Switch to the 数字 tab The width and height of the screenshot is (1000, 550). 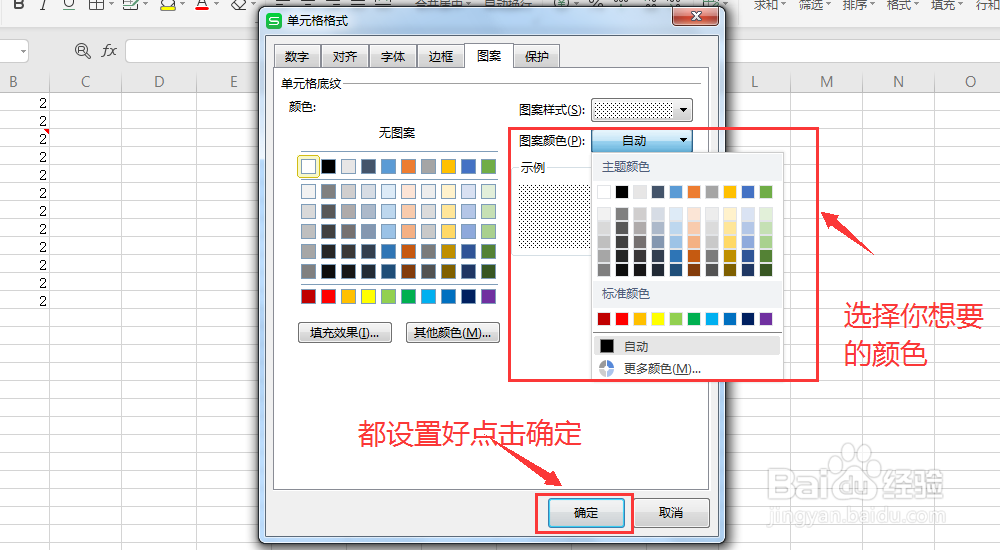297,56
